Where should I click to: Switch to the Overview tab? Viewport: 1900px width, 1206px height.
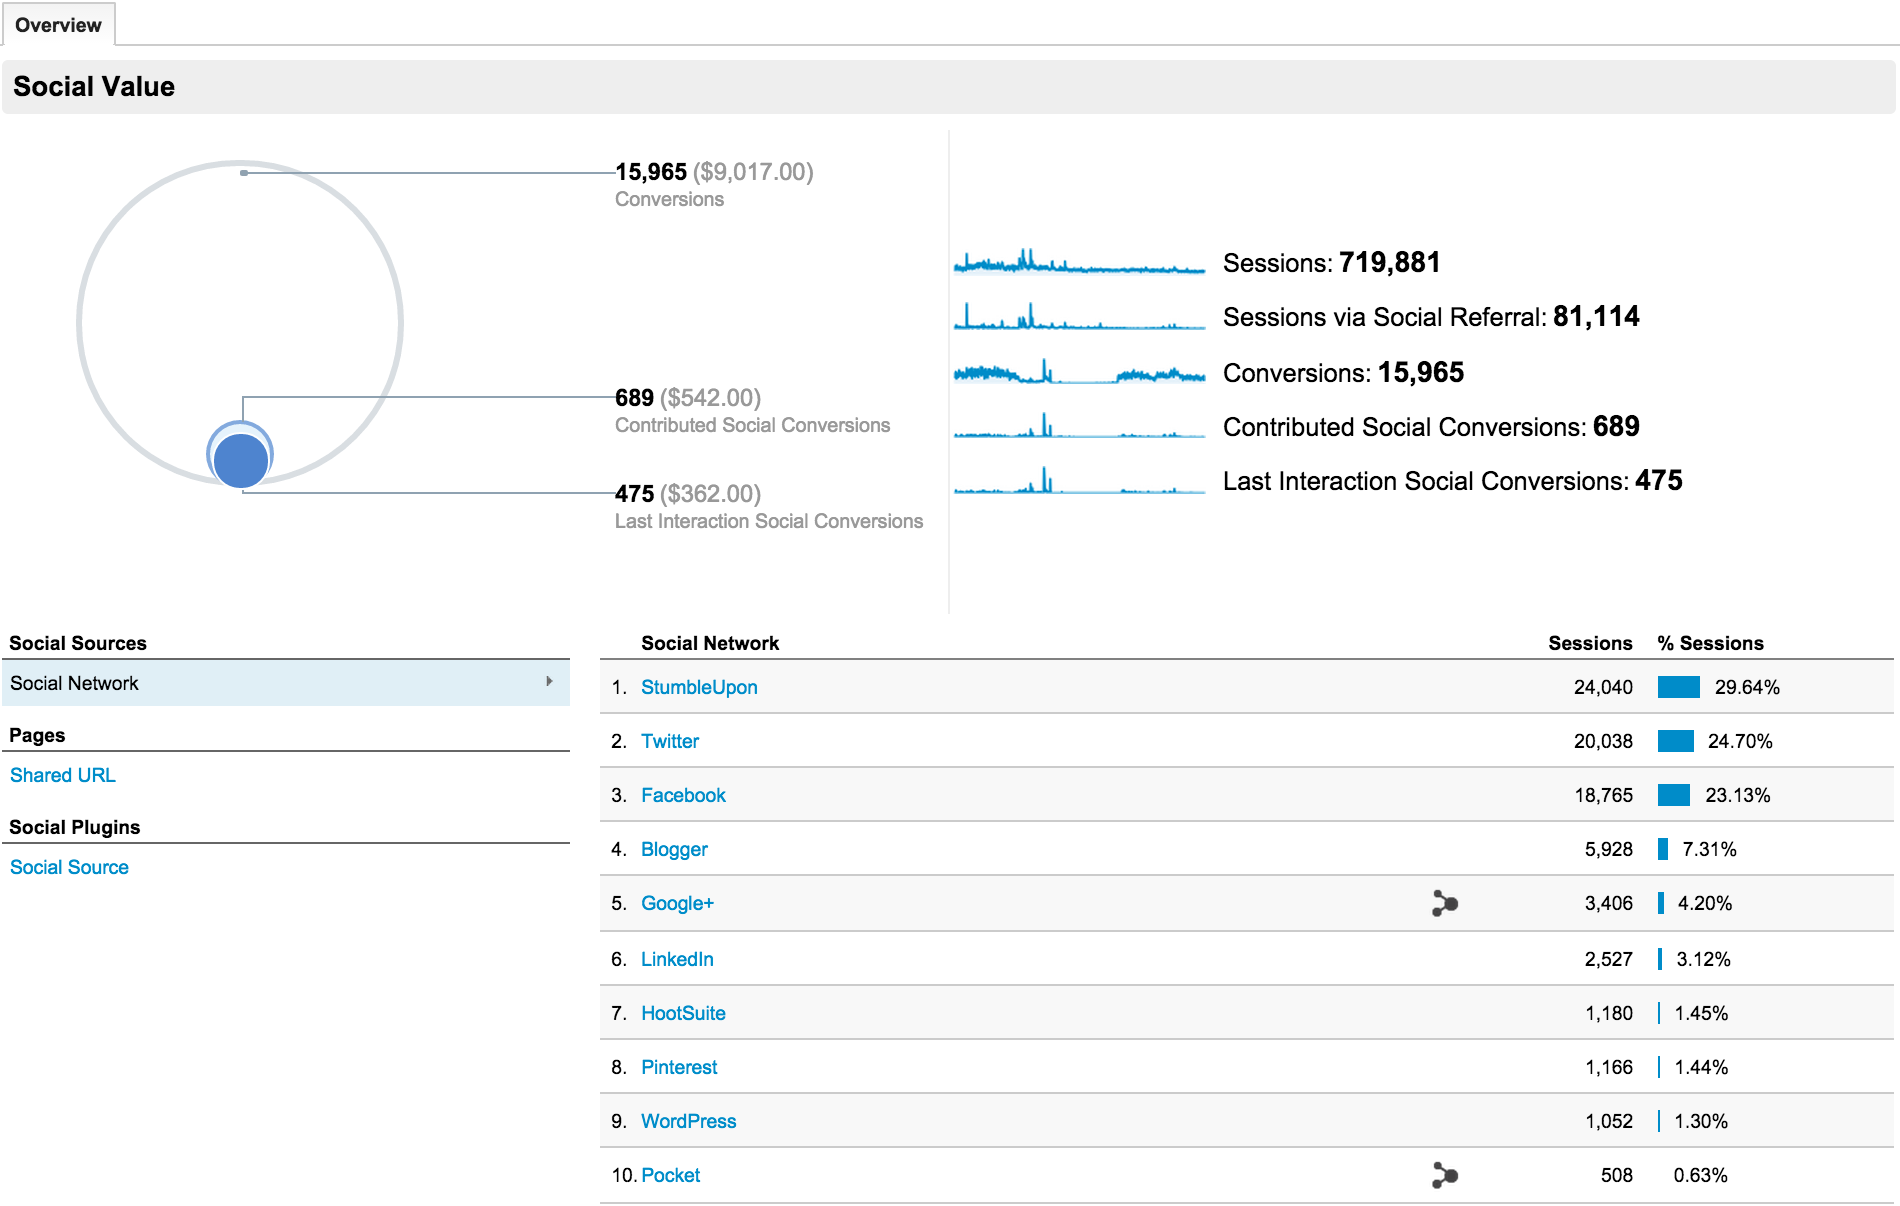coord(58,25)
